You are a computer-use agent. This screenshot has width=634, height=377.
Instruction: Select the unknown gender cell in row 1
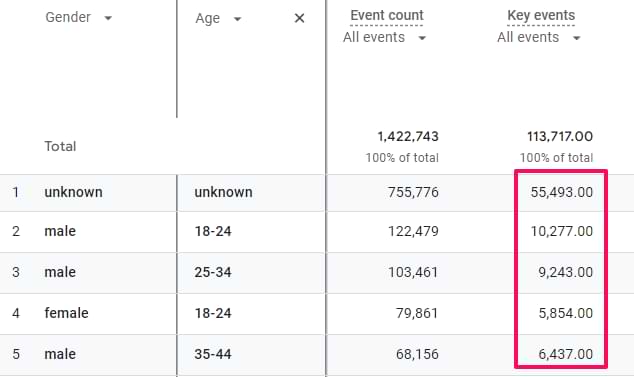click(73, 192)
